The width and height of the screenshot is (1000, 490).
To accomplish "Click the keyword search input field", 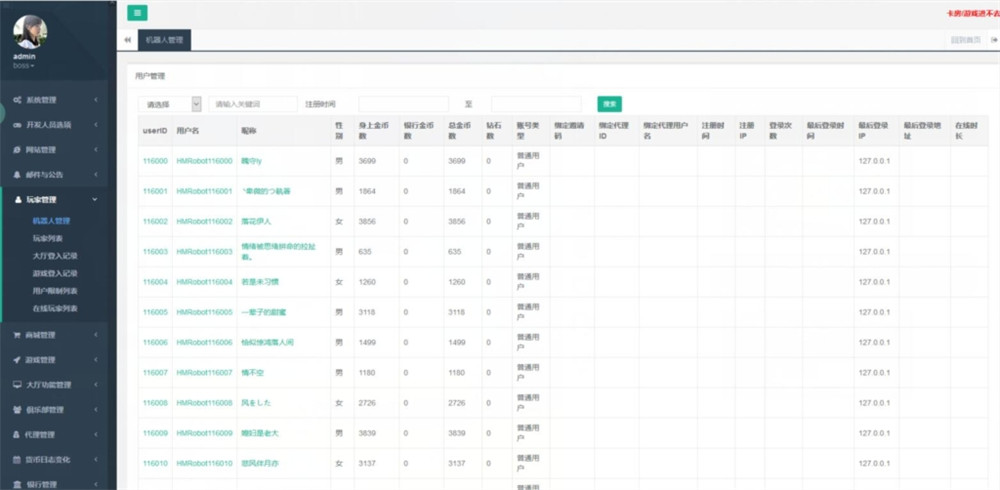I will 252,104.
